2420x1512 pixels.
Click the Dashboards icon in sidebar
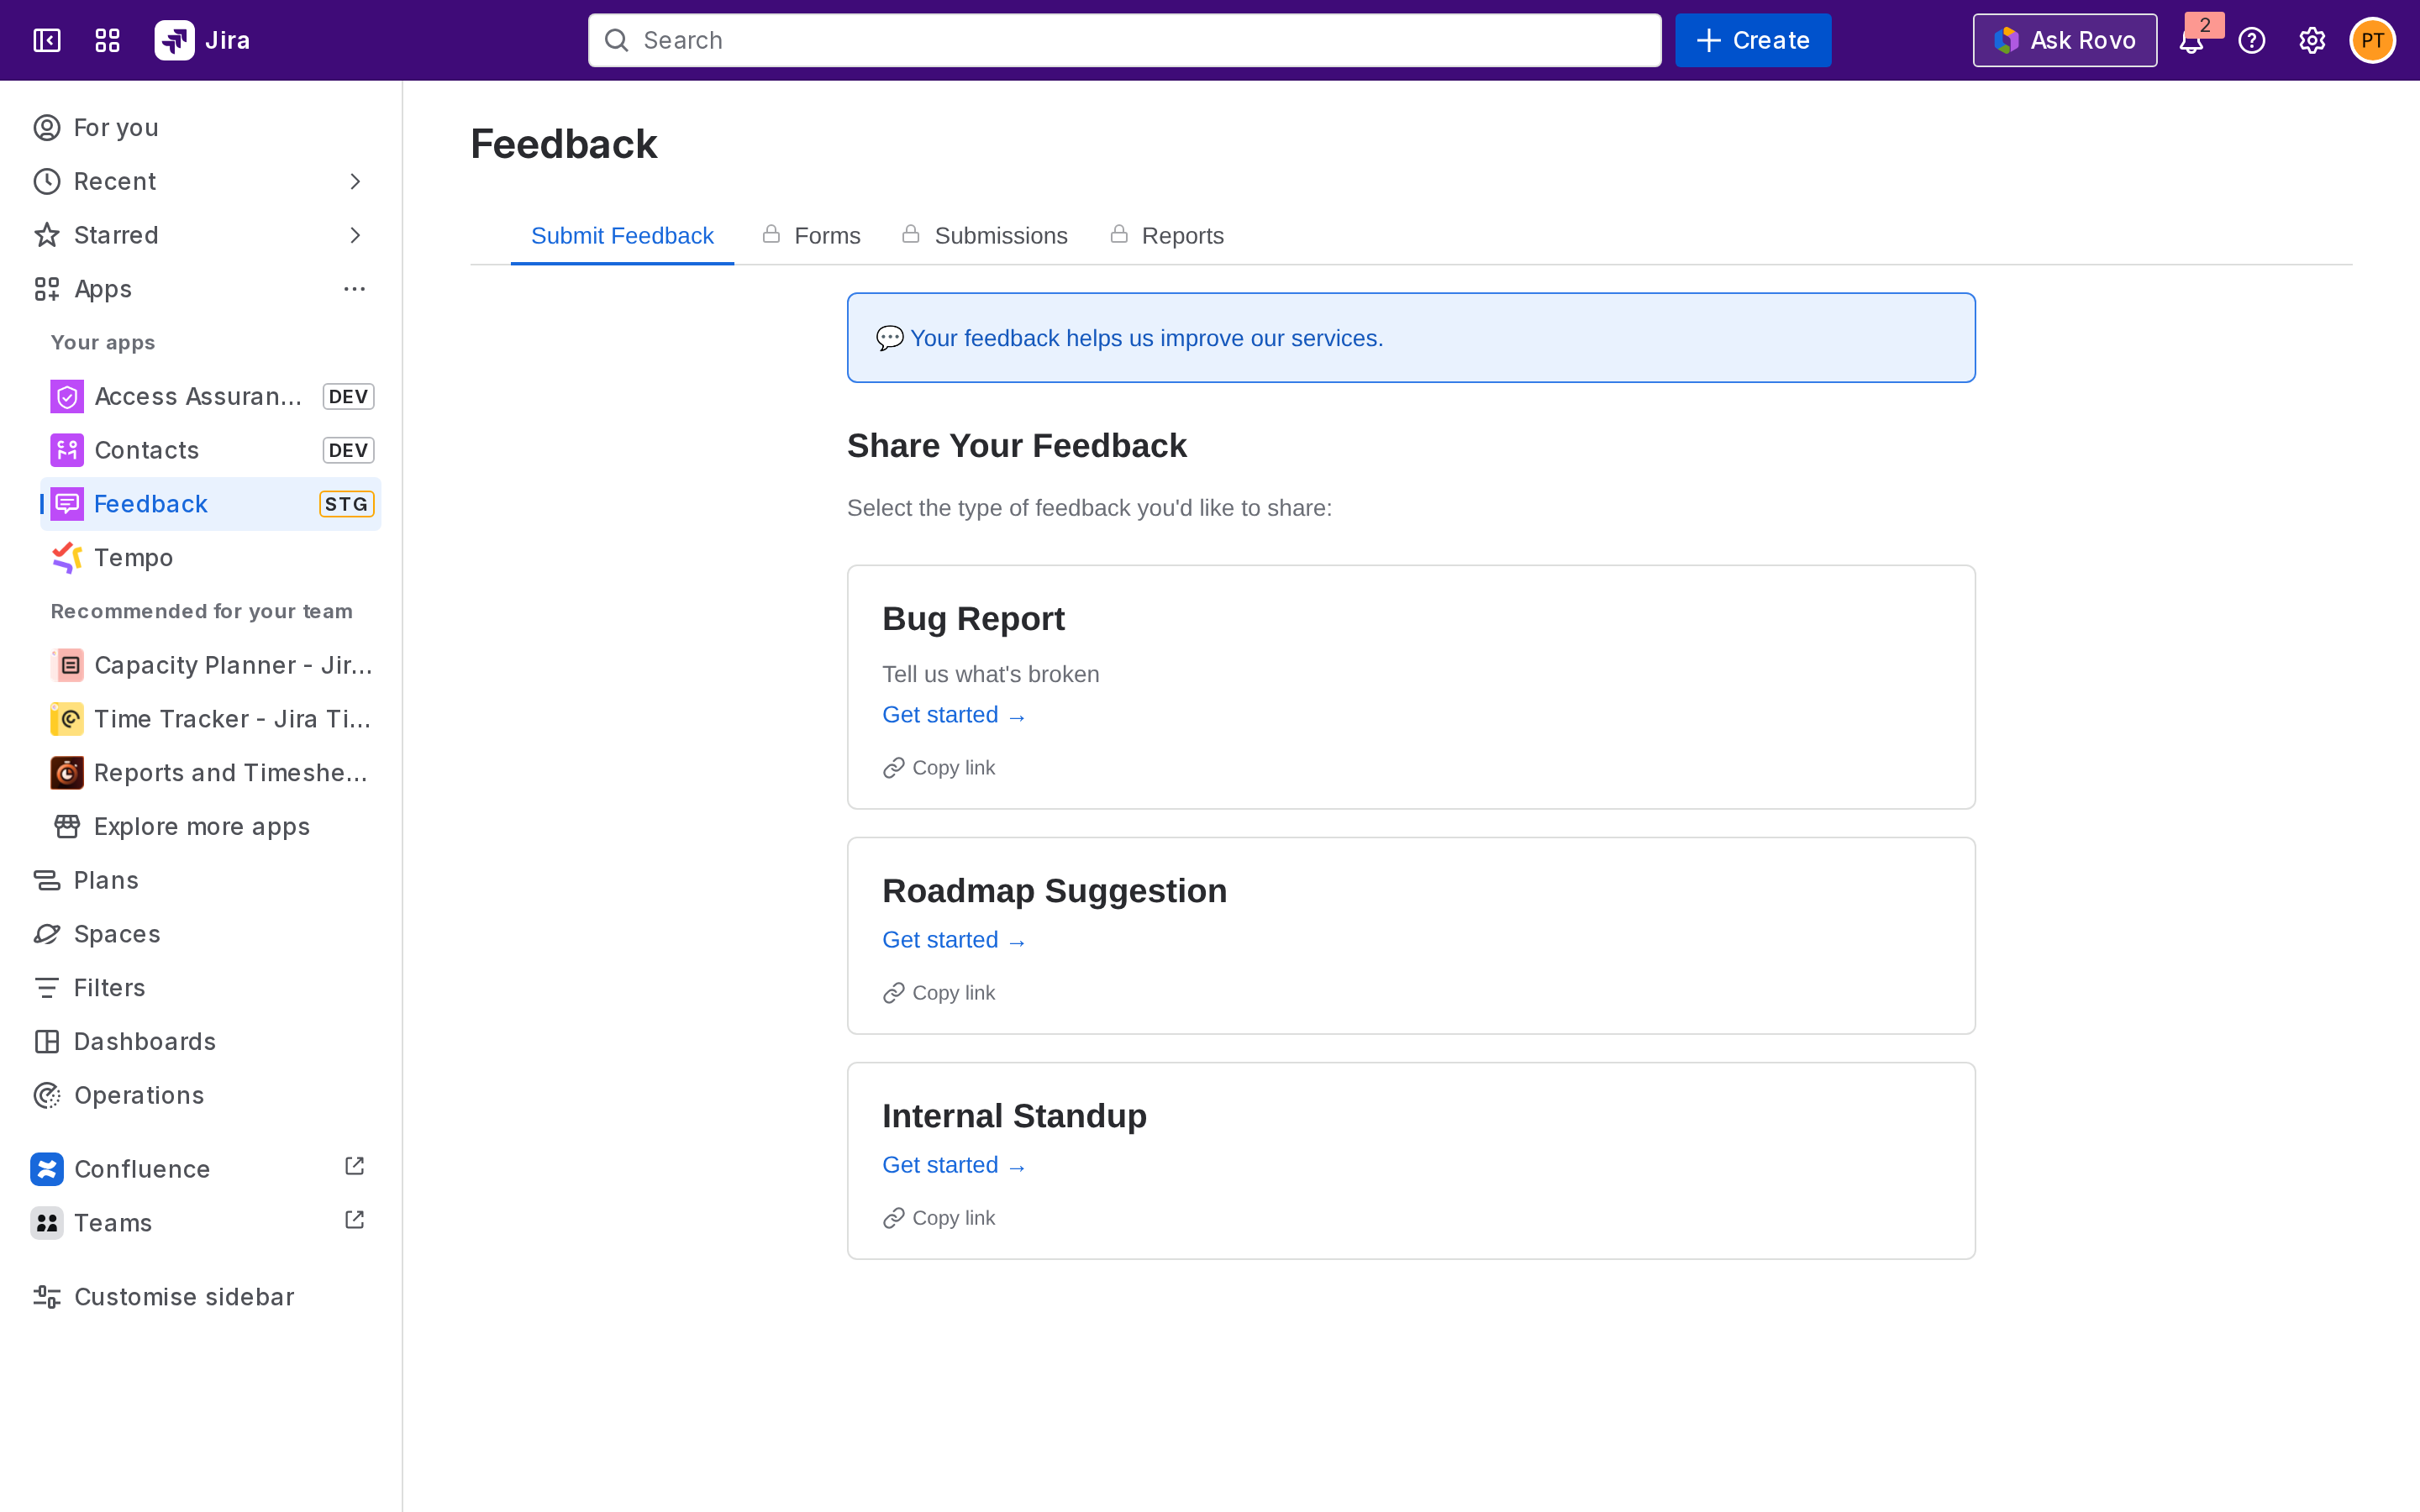(47, 1042)
